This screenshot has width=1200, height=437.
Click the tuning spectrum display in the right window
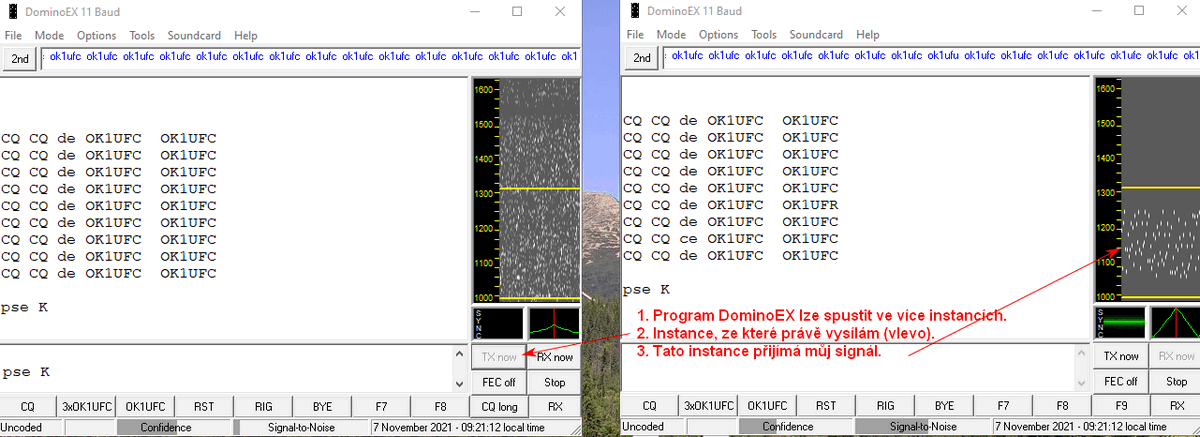click(1175, 323)
